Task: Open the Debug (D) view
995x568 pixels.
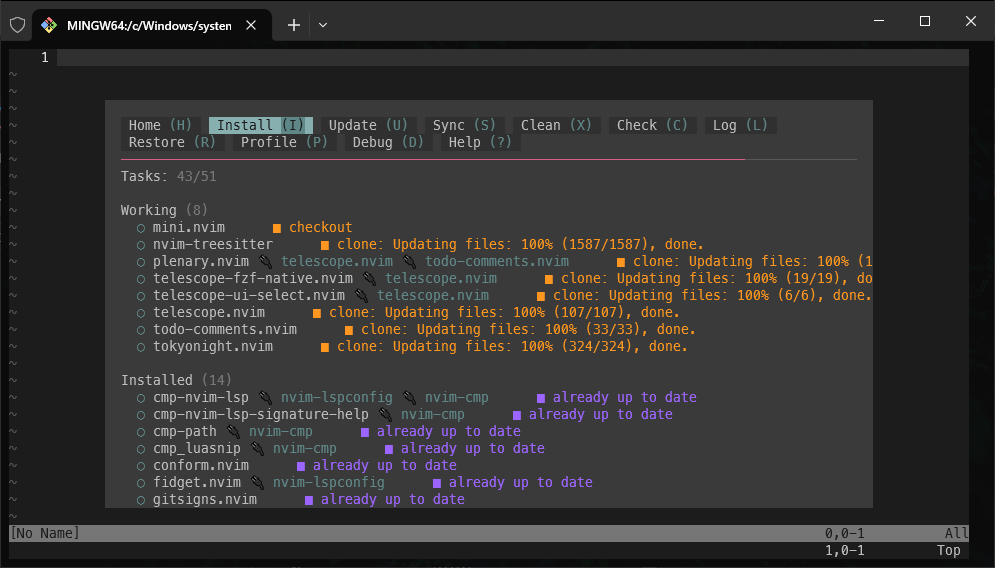Action: 388,142
